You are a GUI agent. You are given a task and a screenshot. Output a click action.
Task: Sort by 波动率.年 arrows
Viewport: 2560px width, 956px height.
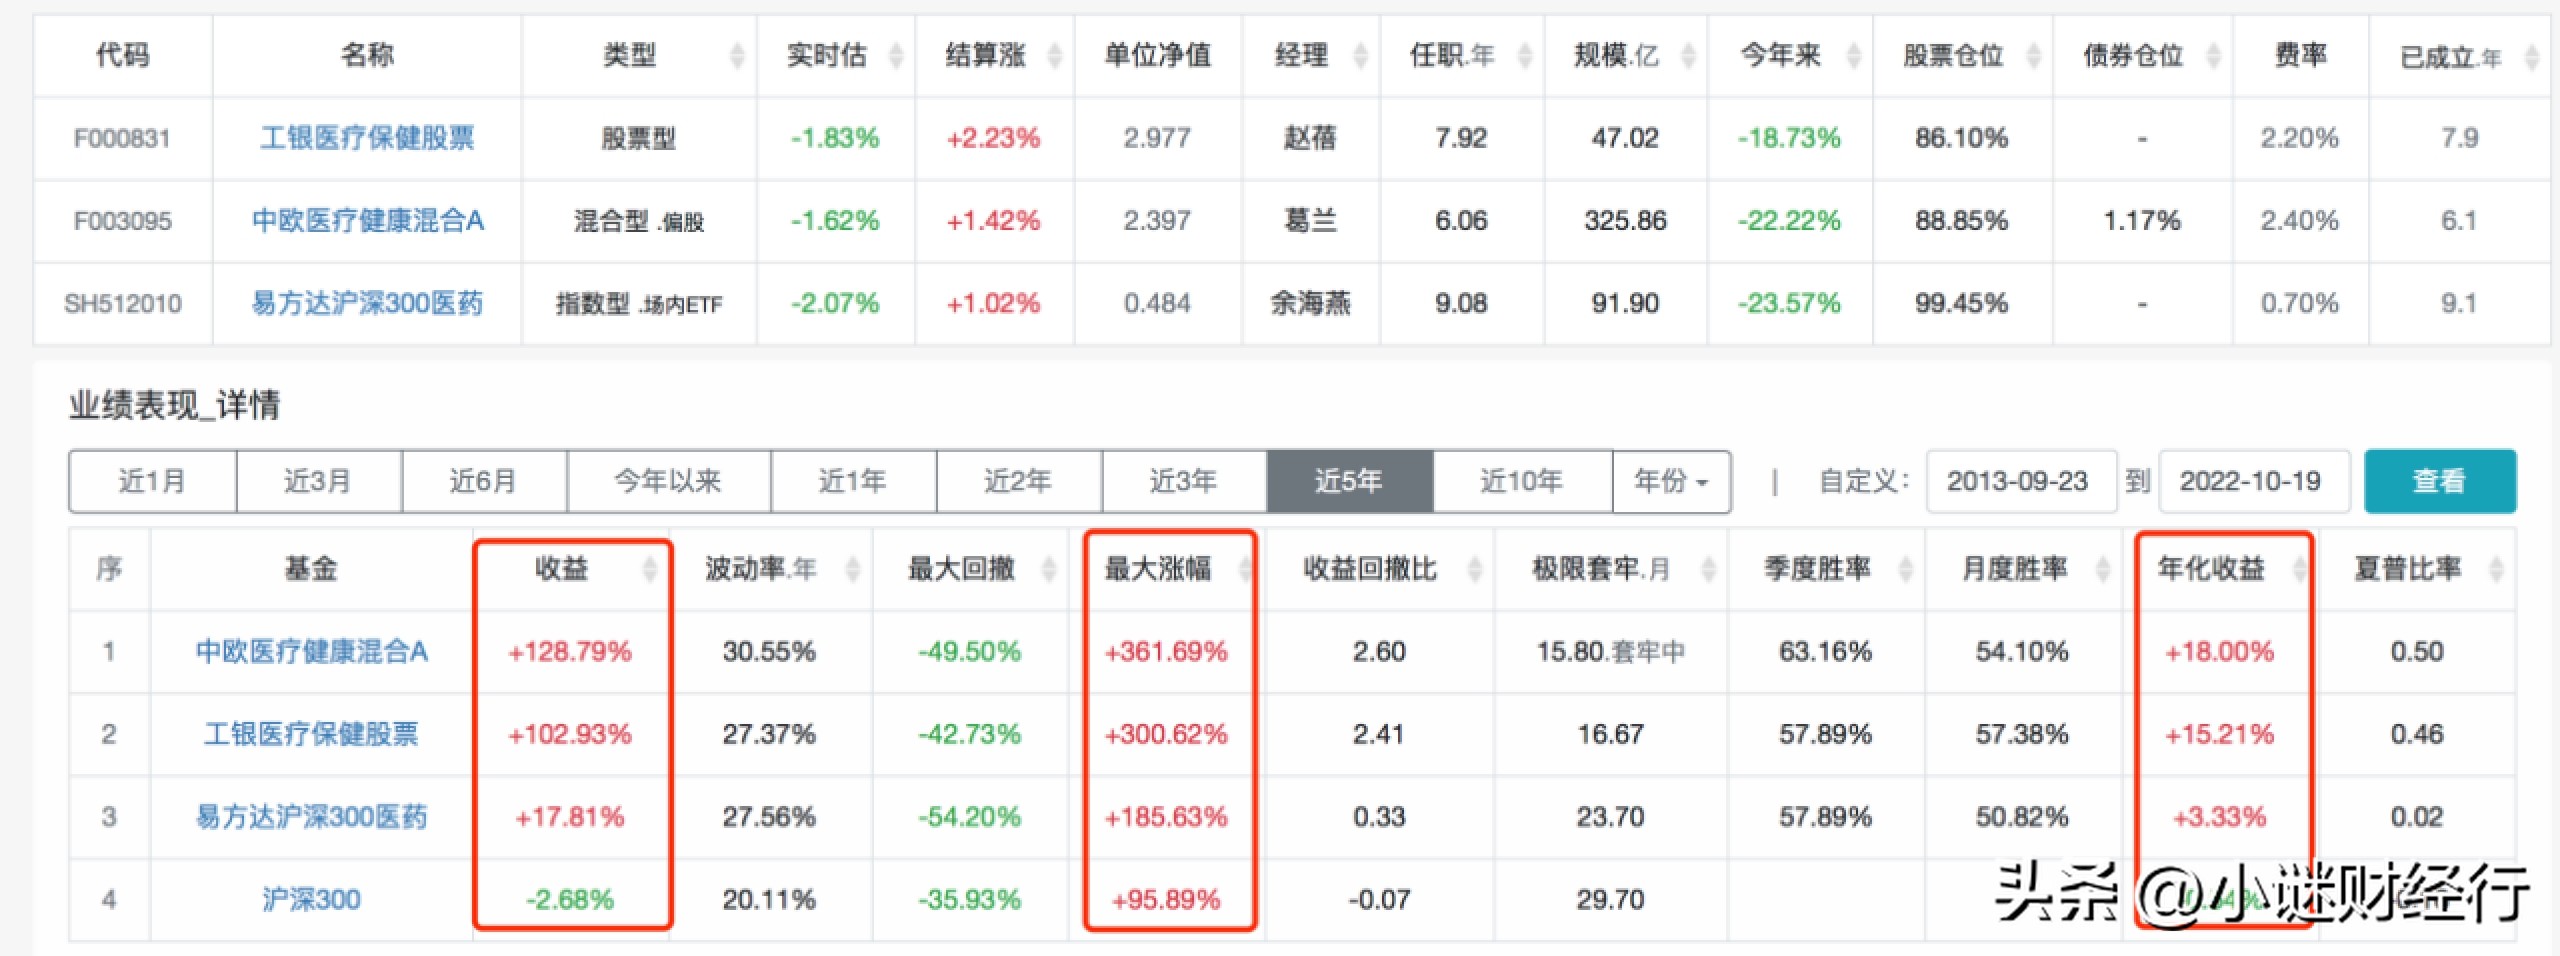click(853, 569)
